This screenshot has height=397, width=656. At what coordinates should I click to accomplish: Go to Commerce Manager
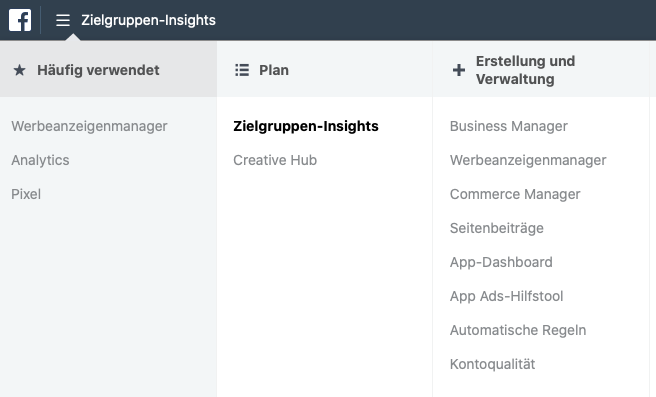(515, 194)
